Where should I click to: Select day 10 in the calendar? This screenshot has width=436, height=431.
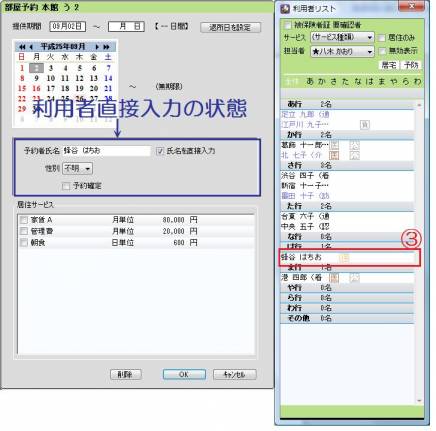click(51, 78)
